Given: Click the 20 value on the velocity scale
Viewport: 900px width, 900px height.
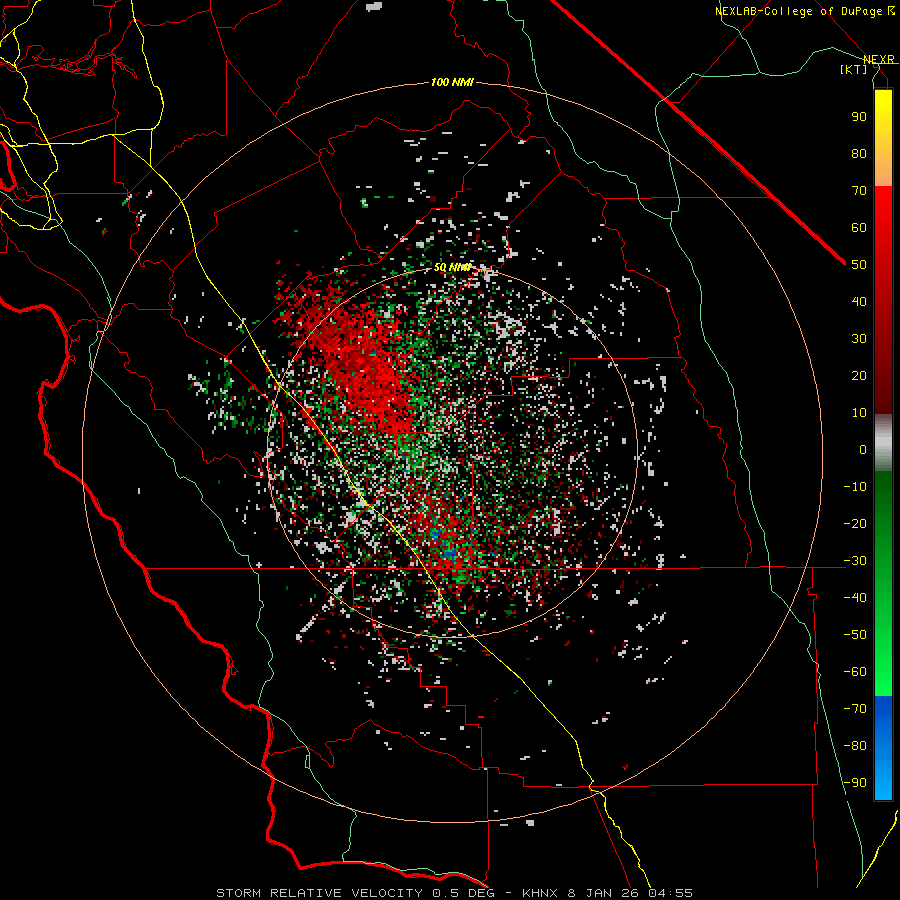Looking at the screenshot, I should click(859, 375).
